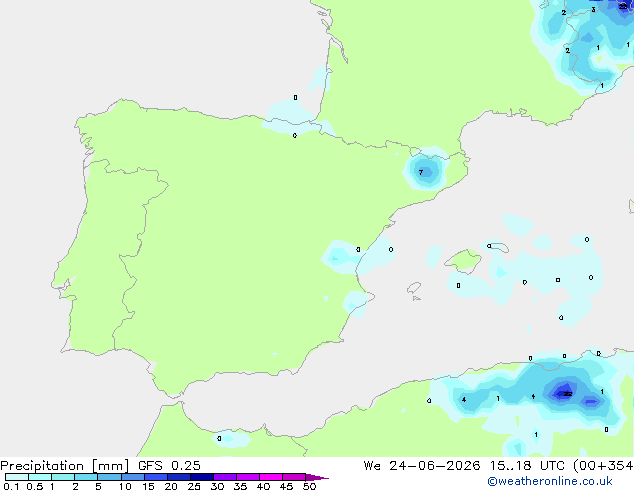This screenshot has height=490, width=634.
Task: Click the 1–2 mm legend swatch
Action: pos(63,477)
